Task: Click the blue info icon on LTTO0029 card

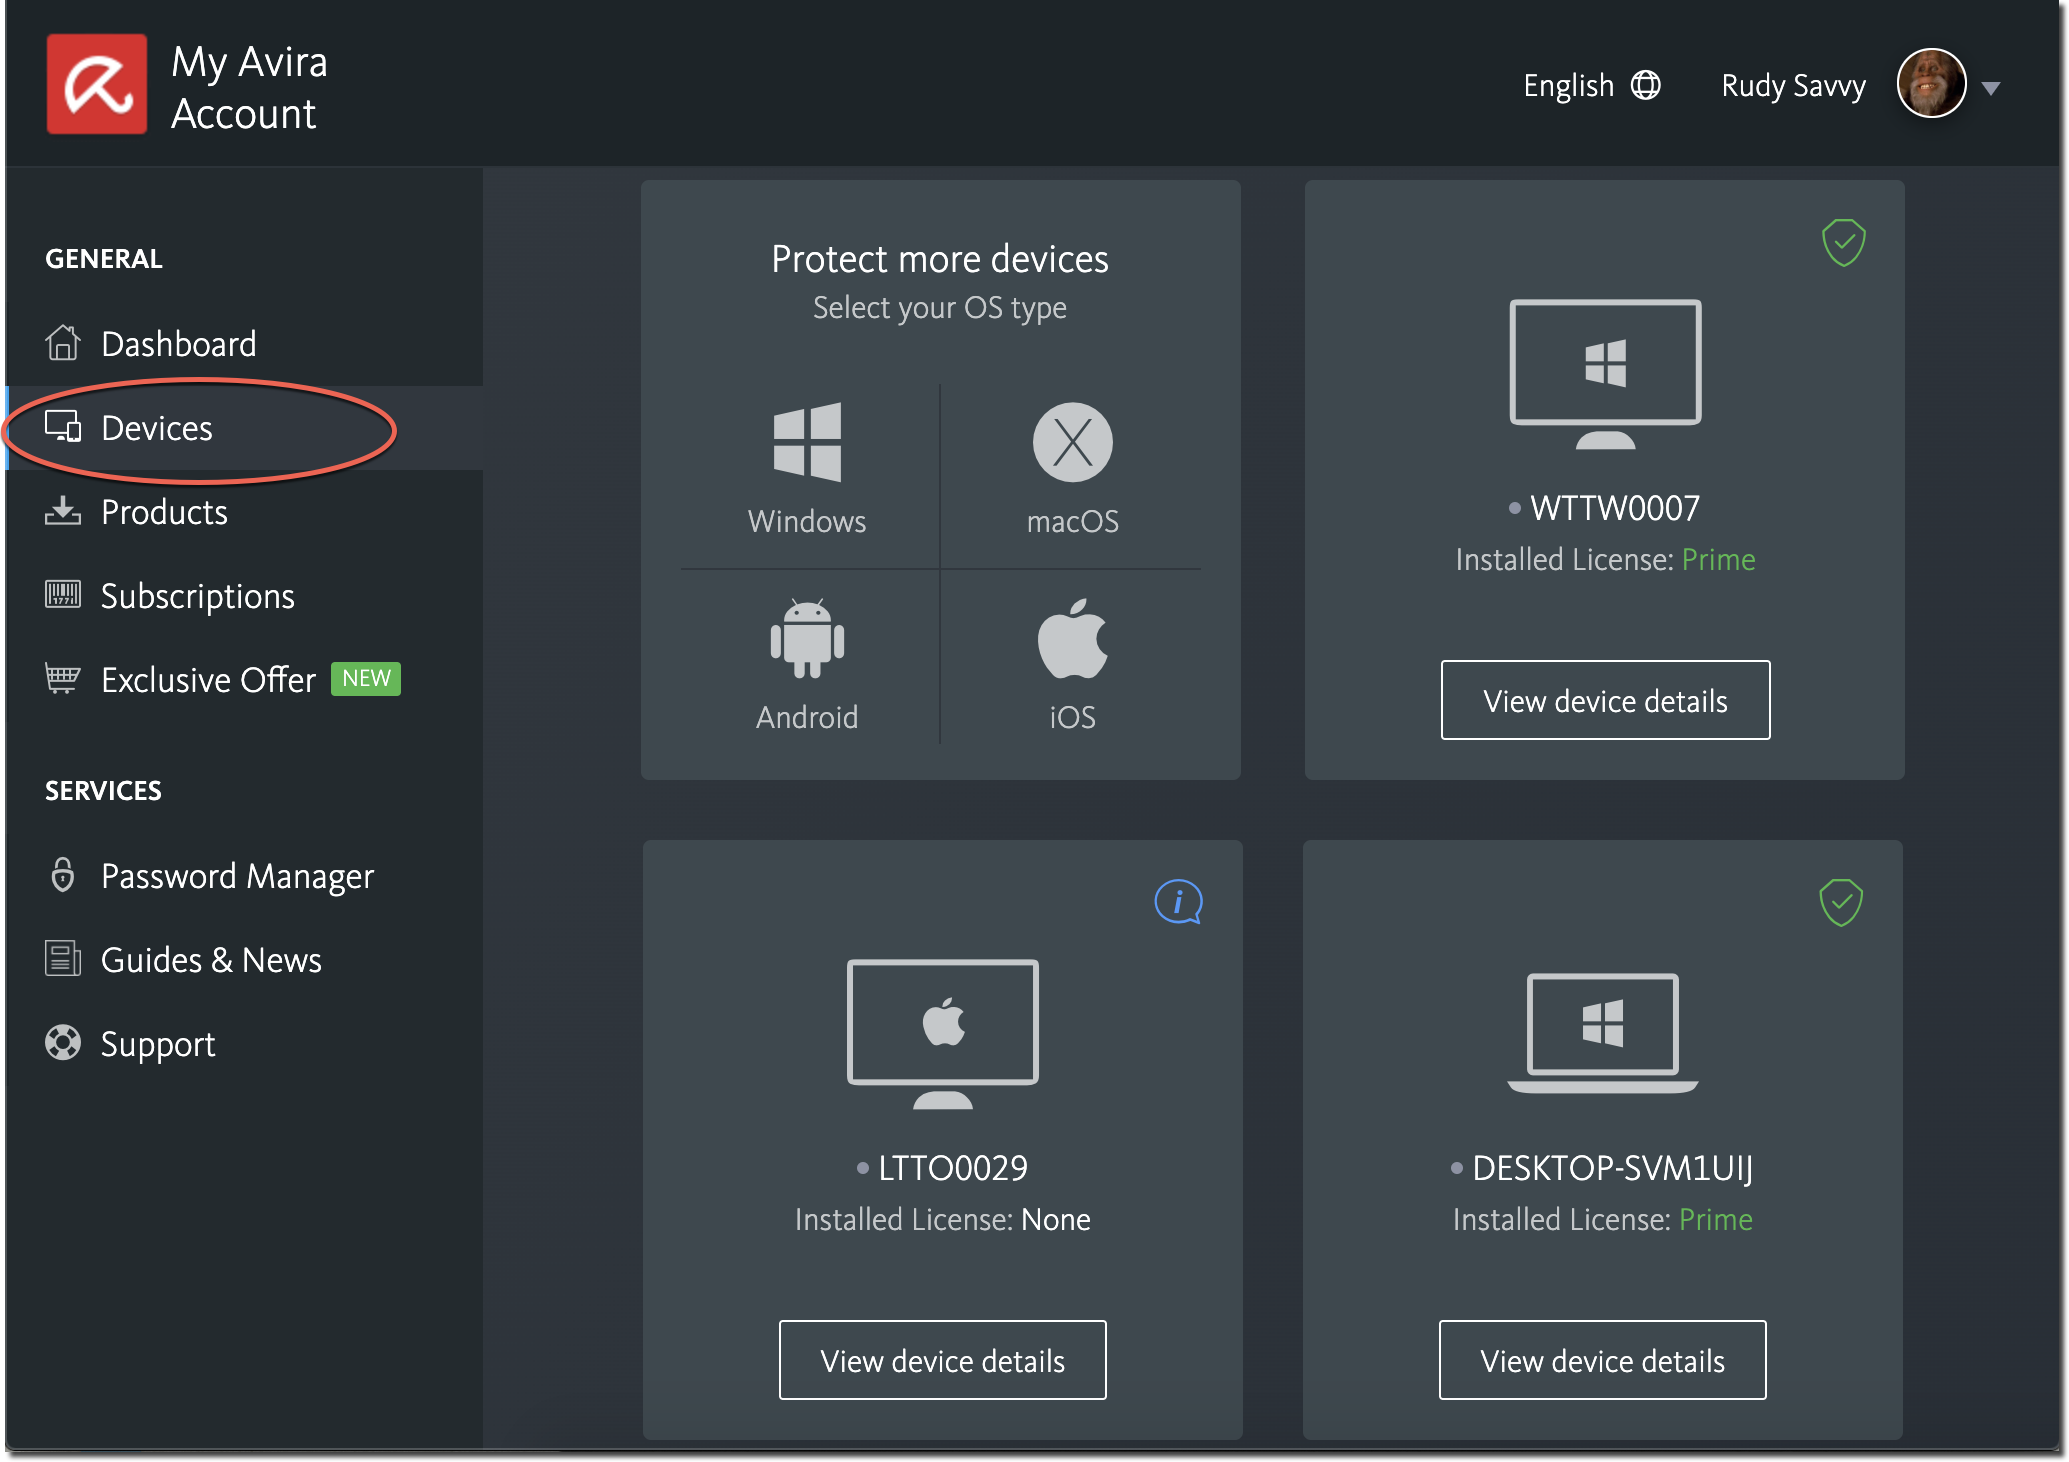Action: pyautogui.click(x=1178, y=902)
